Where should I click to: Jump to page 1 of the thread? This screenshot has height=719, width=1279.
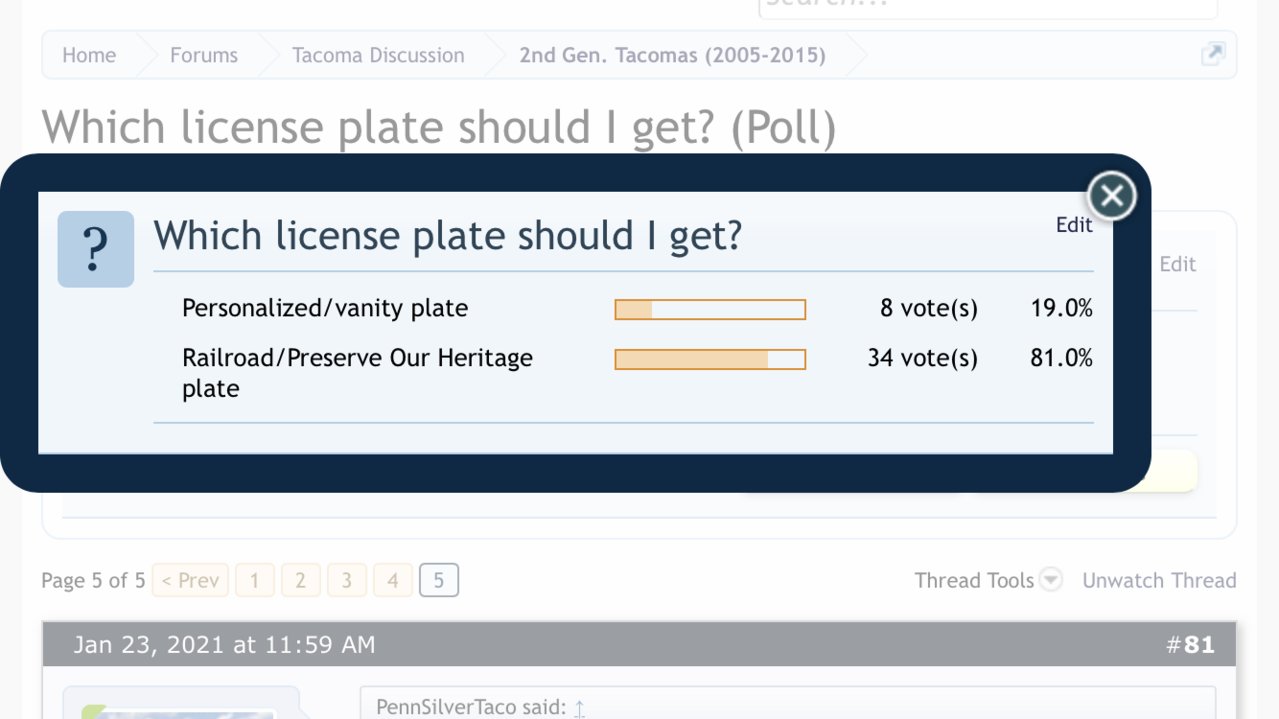tap(255, 580)
